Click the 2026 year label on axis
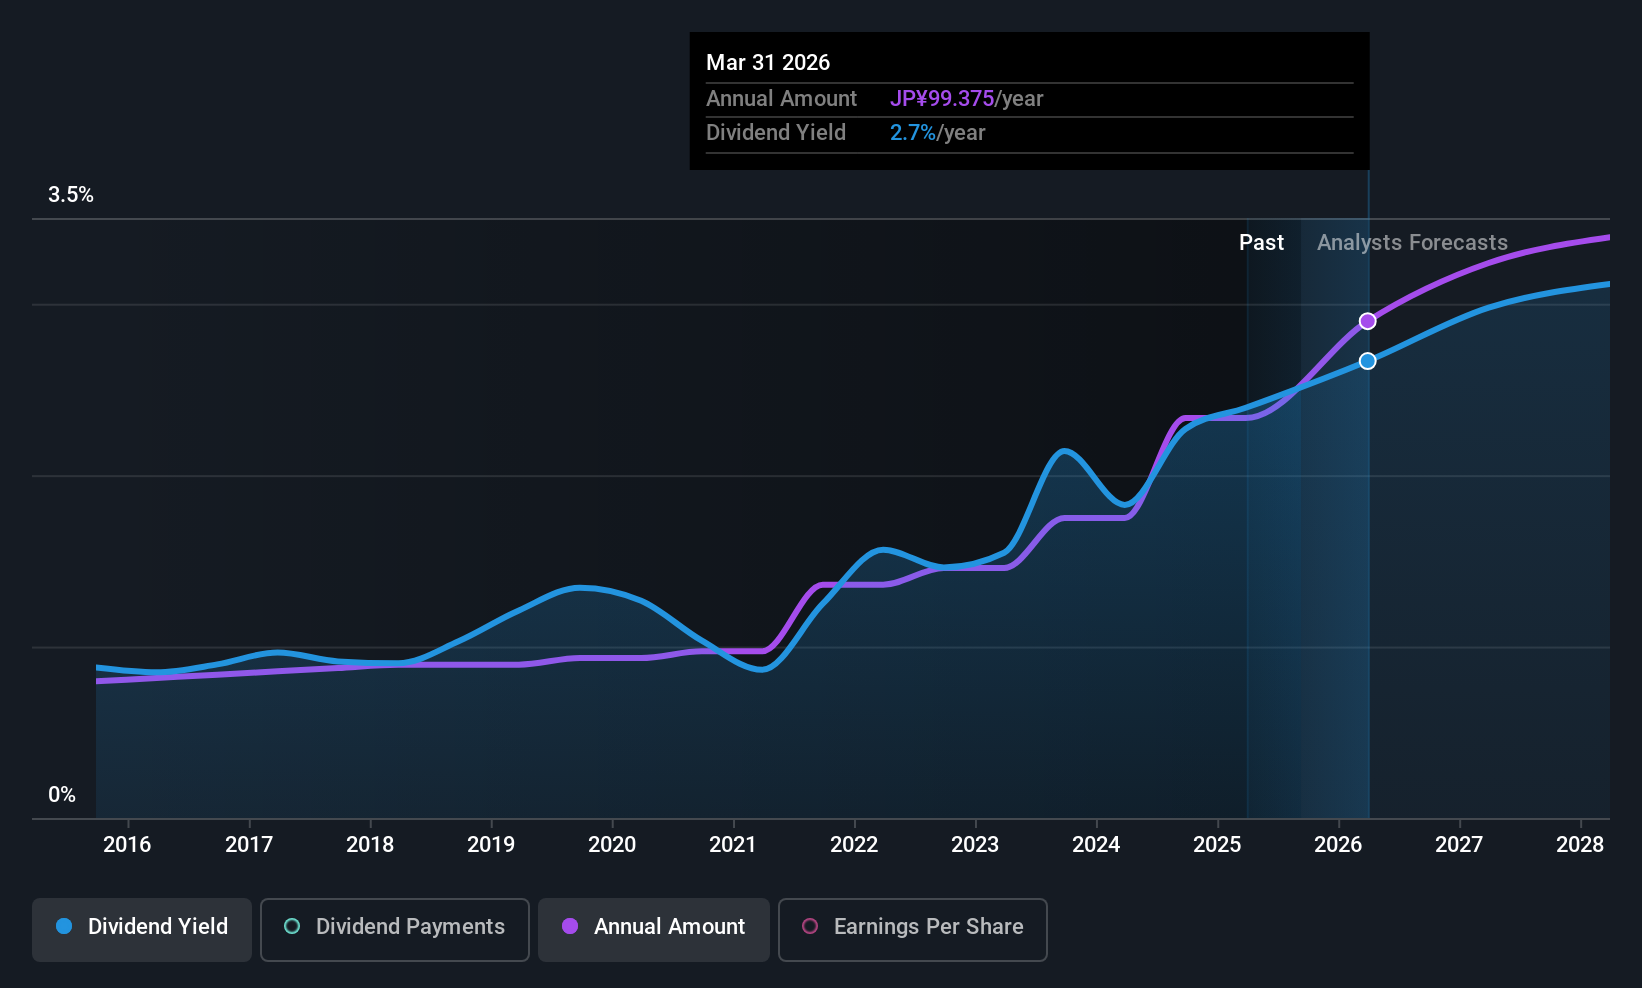Image resolution: width=1642 pixels, height=988 pixels. click(x=1337, y=844)
